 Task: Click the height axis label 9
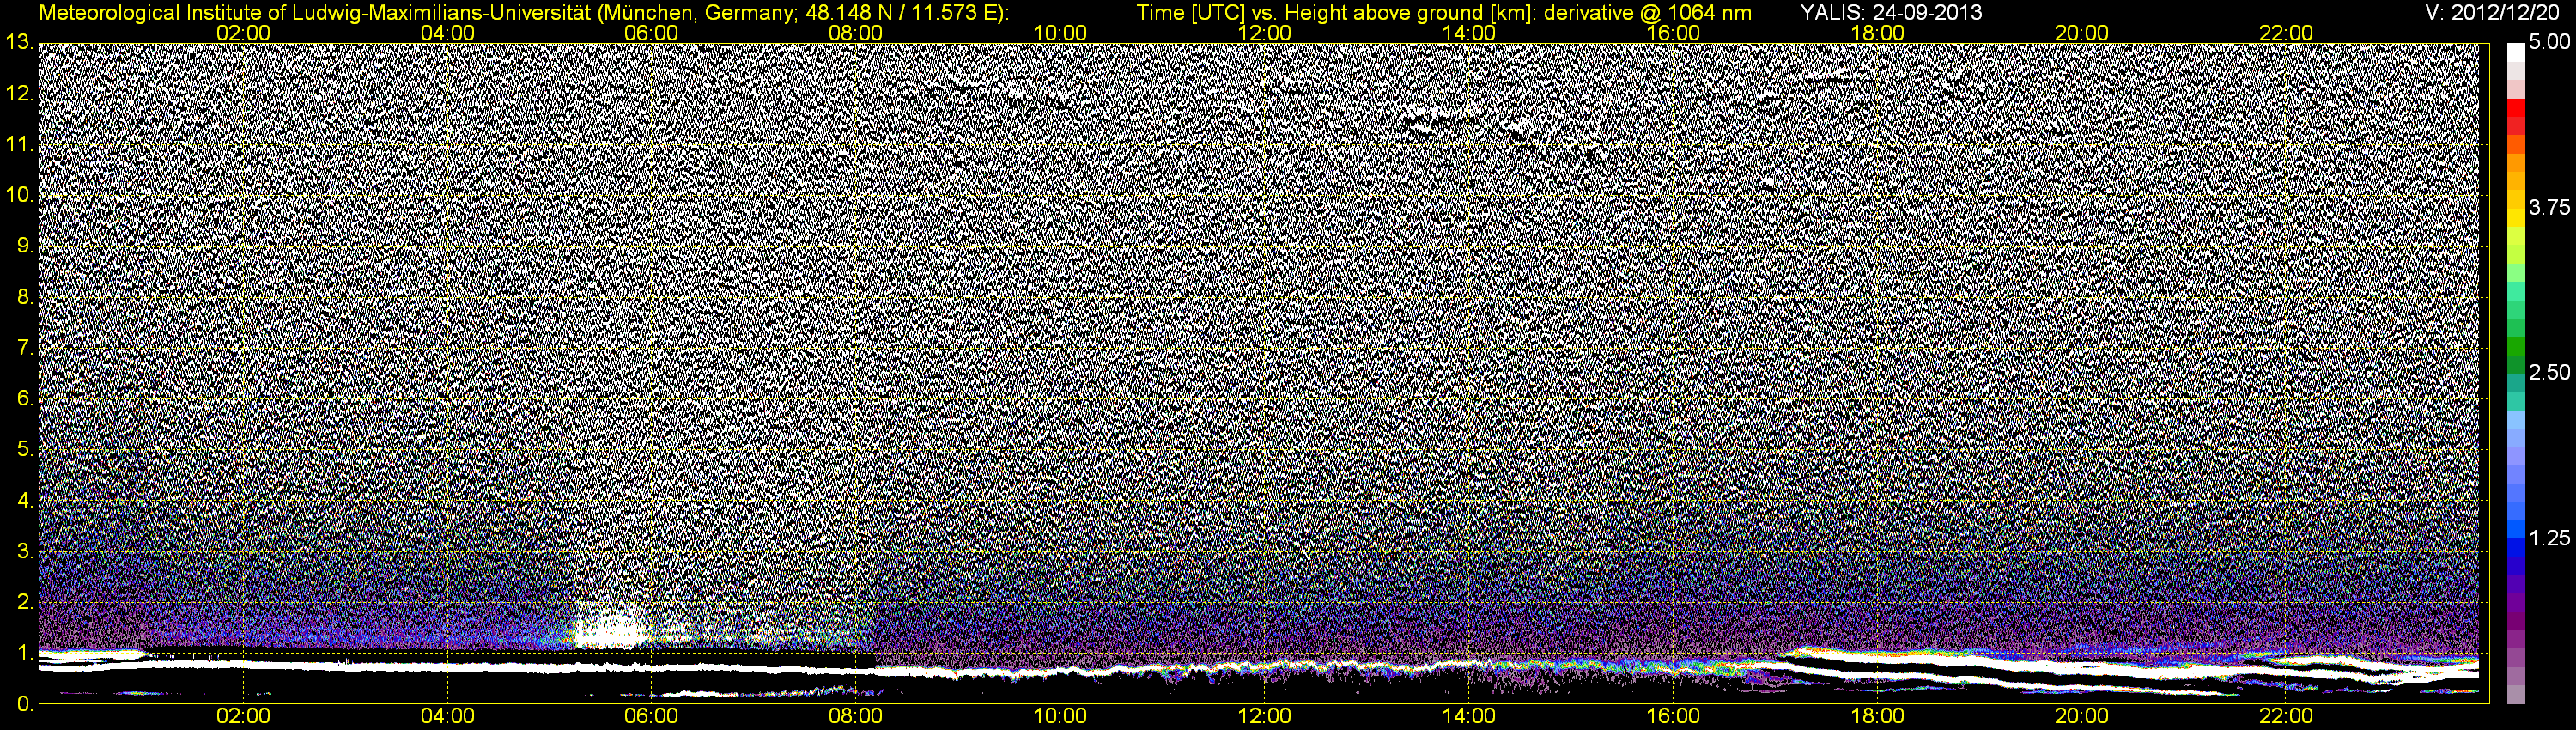[24, 246]
